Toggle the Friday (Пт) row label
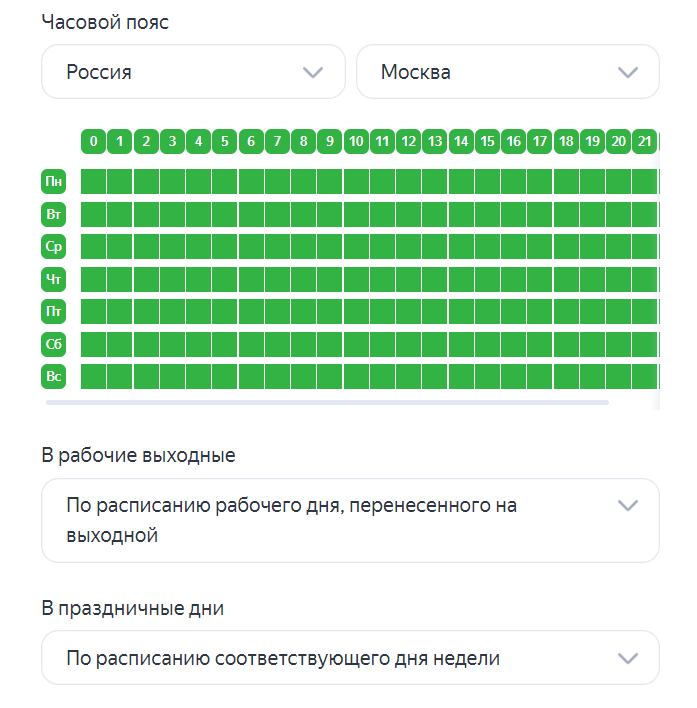Screen dimensions: 697x708 pos(54,311)
